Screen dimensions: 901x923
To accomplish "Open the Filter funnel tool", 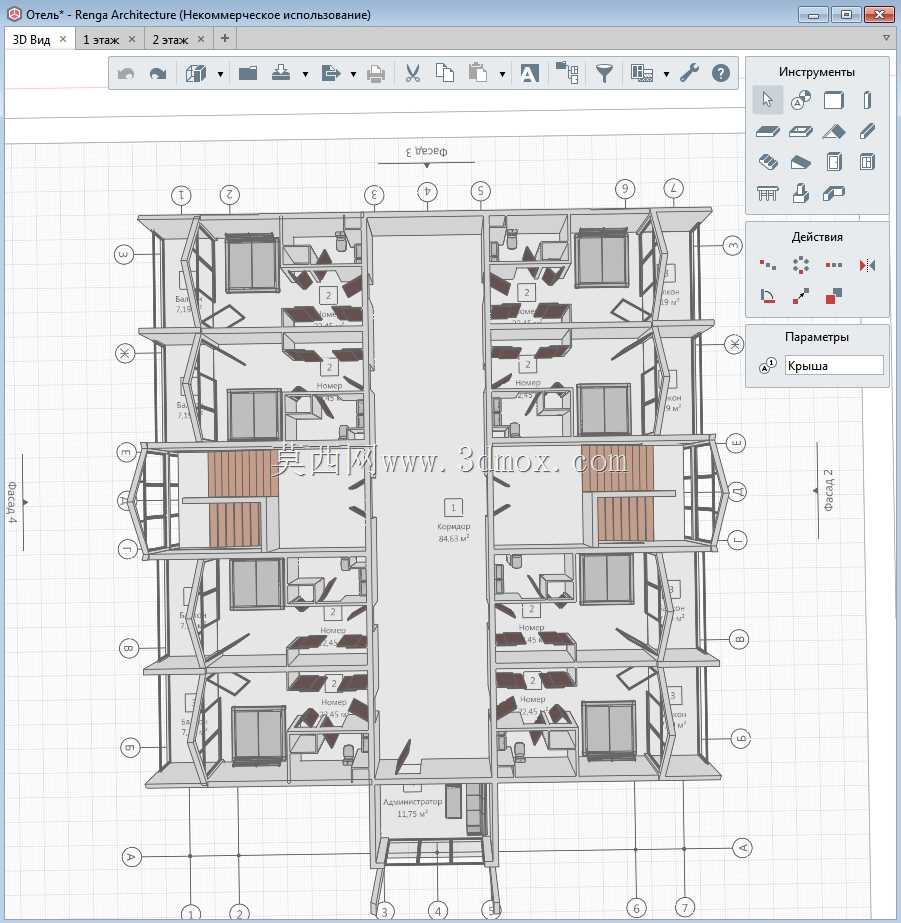I will point(604,74).
